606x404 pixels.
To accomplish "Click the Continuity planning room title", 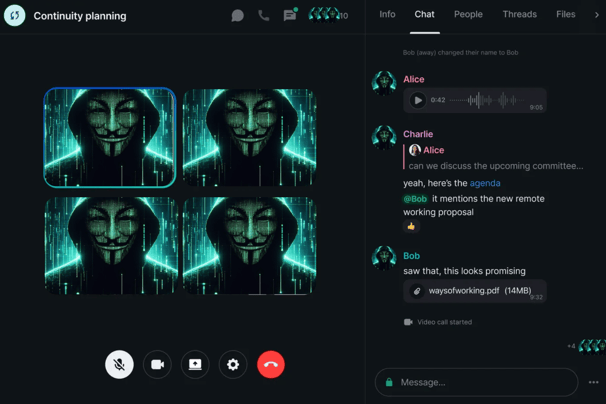I will pyautogui.click(x=80, y=16).
